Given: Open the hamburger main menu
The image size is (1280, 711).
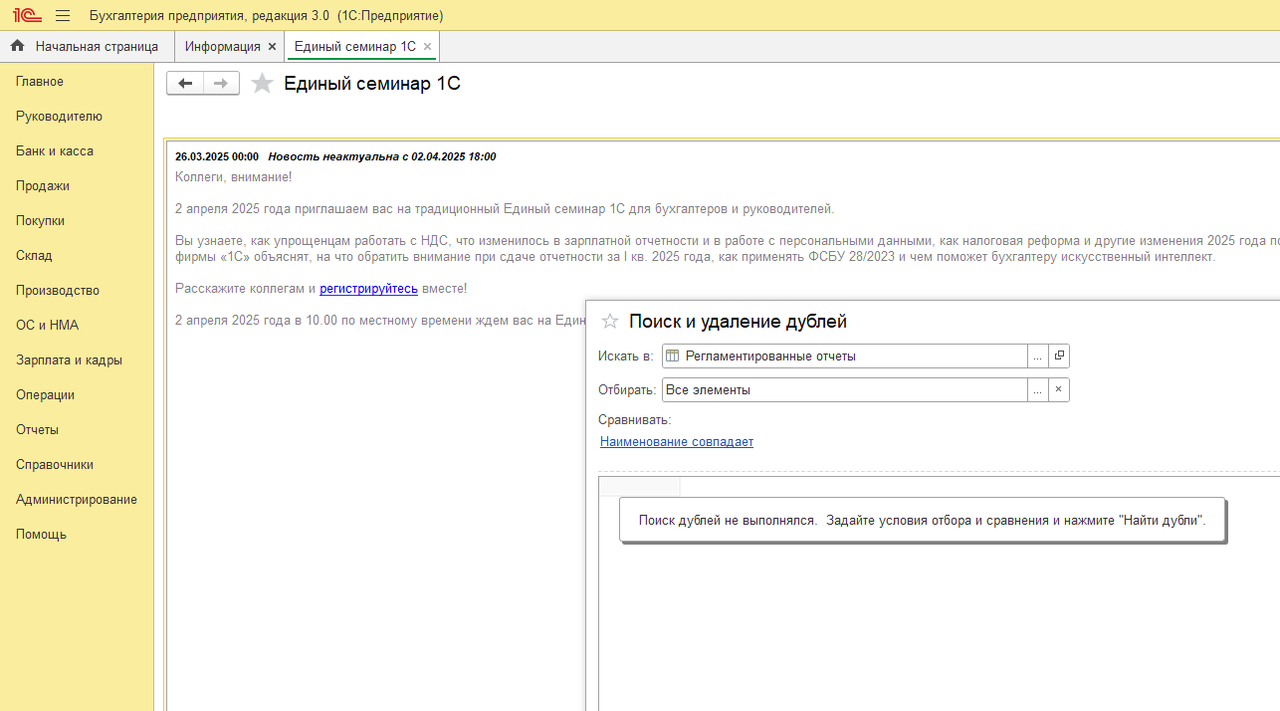Looking at the screenshot, I should coord(63,16).
